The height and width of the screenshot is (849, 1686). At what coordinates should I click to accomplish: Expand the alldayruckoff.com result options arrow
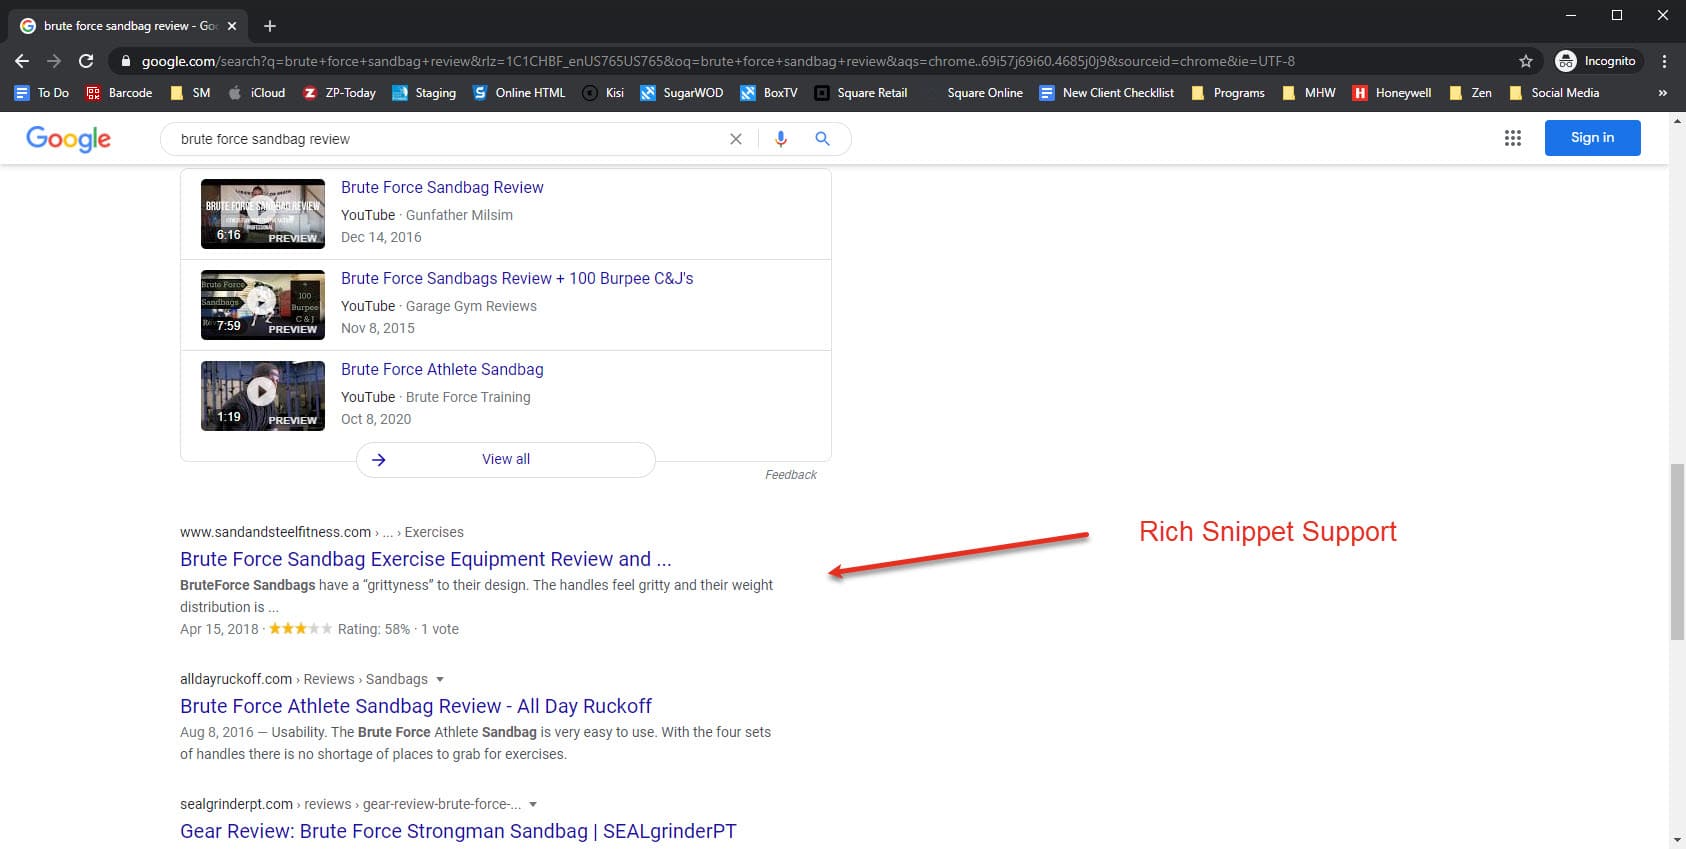(440, 680)
